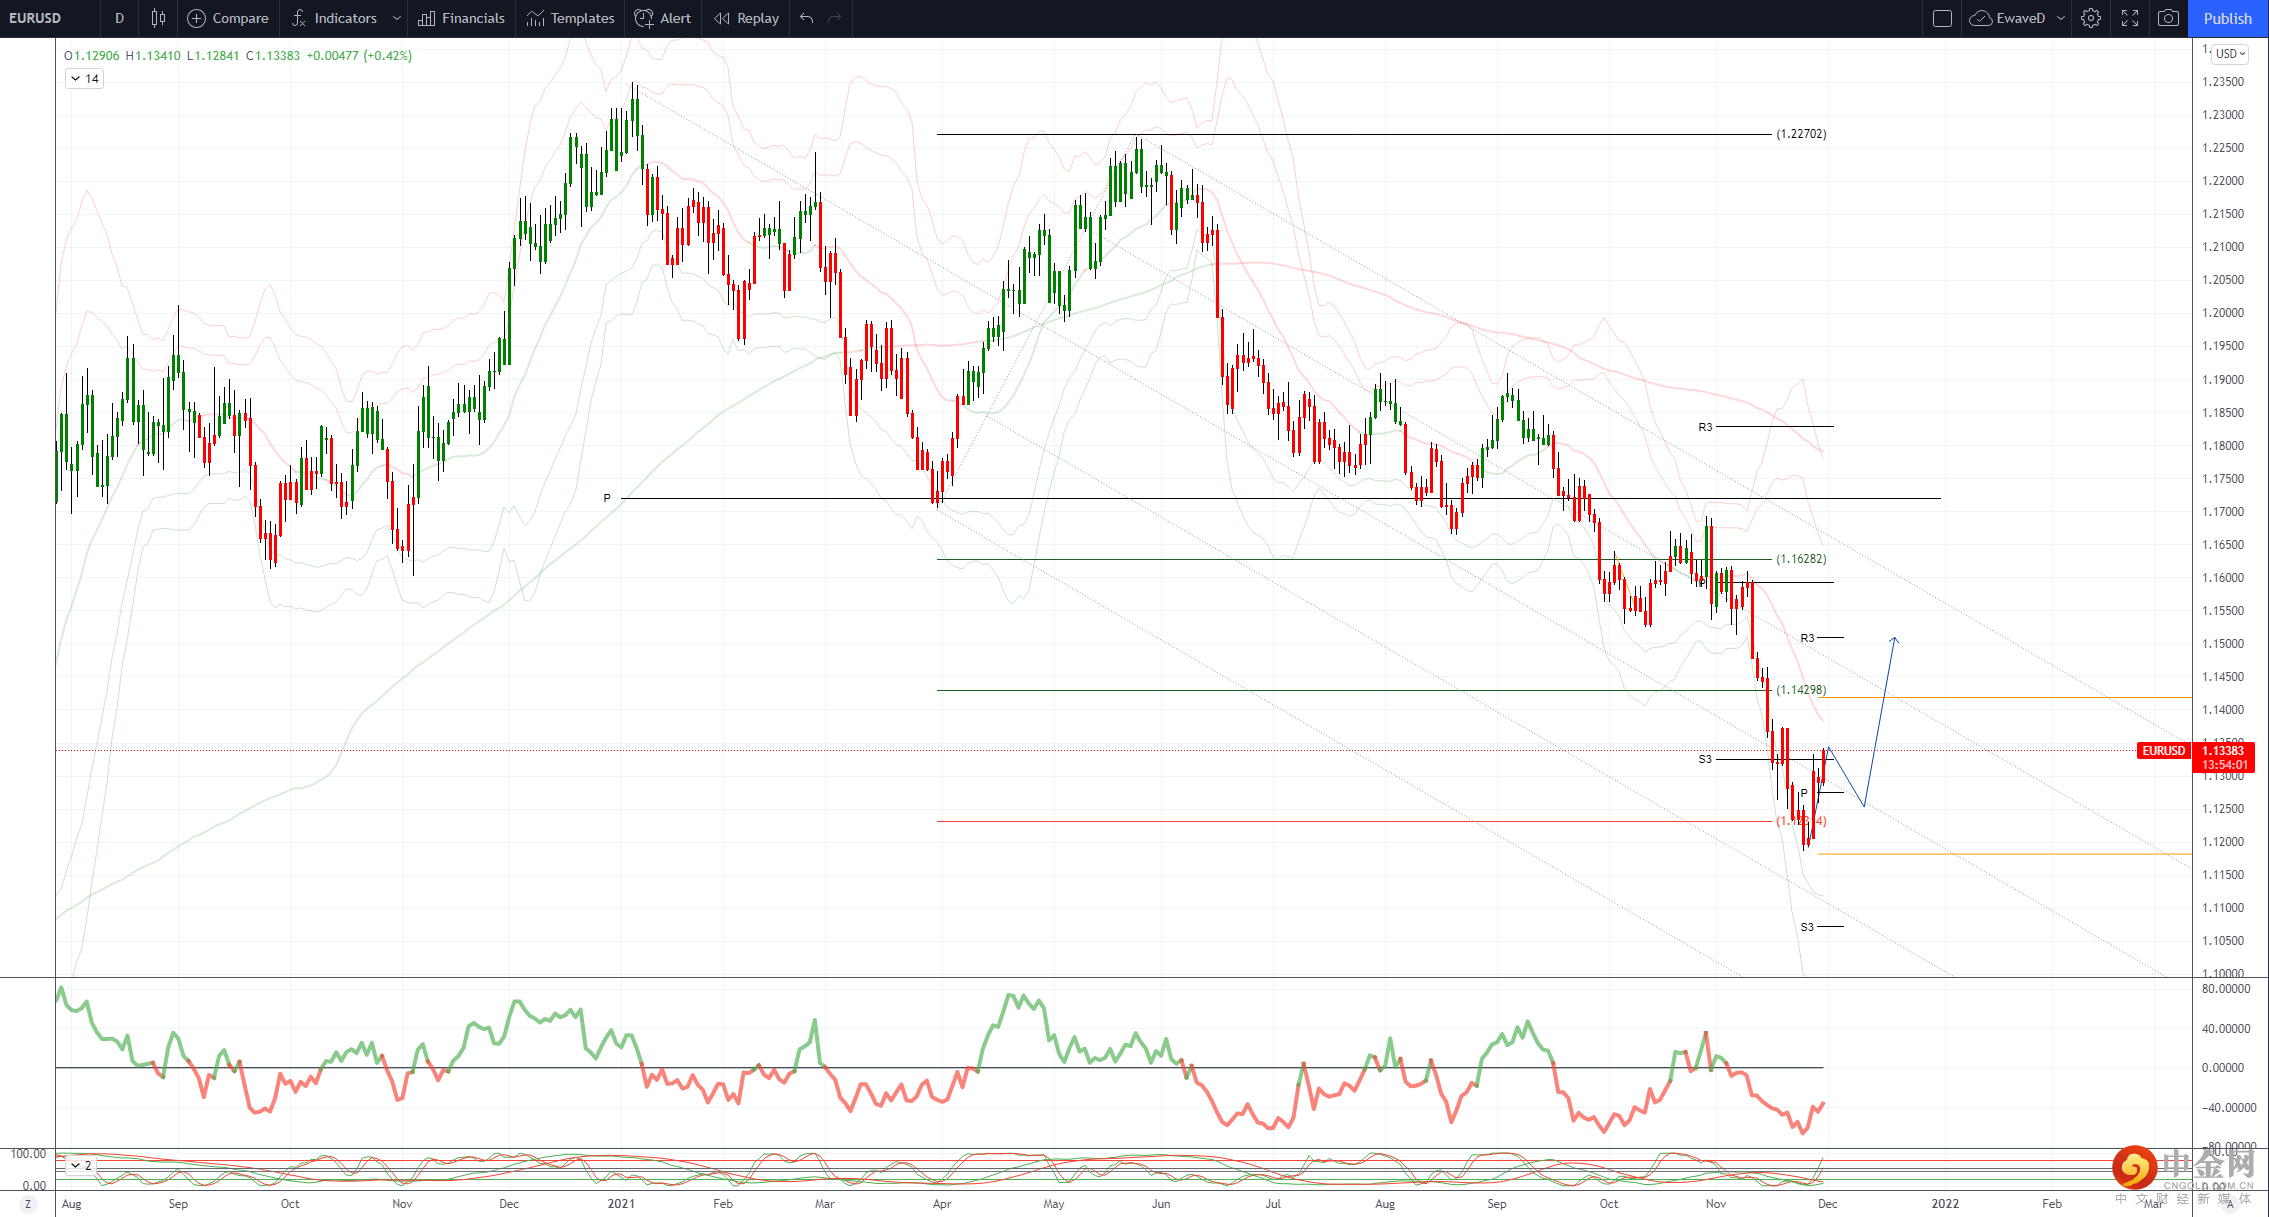Image resolution: width=2269 pixels, height=1217 pixels.
Task: Click the blue Publish button
Action: 2228,18
